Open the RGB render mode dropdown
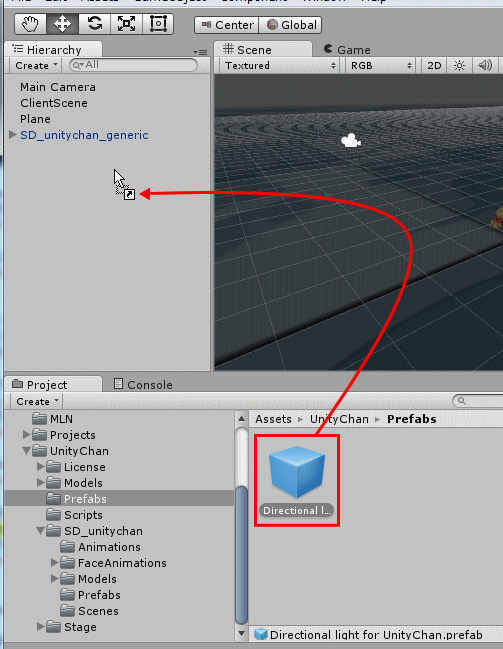Viewport: 503px width, 649px height. point(380,65)
